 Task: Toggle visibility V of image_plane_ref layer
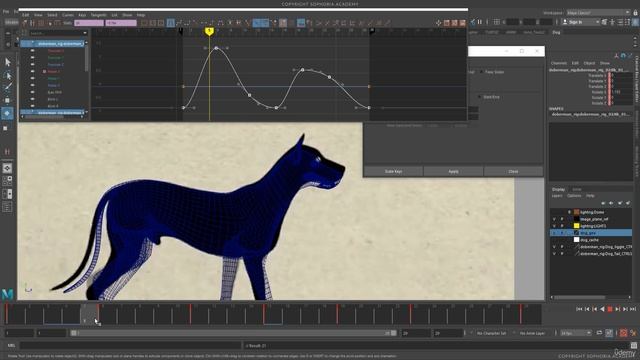(x=554, y=219)
